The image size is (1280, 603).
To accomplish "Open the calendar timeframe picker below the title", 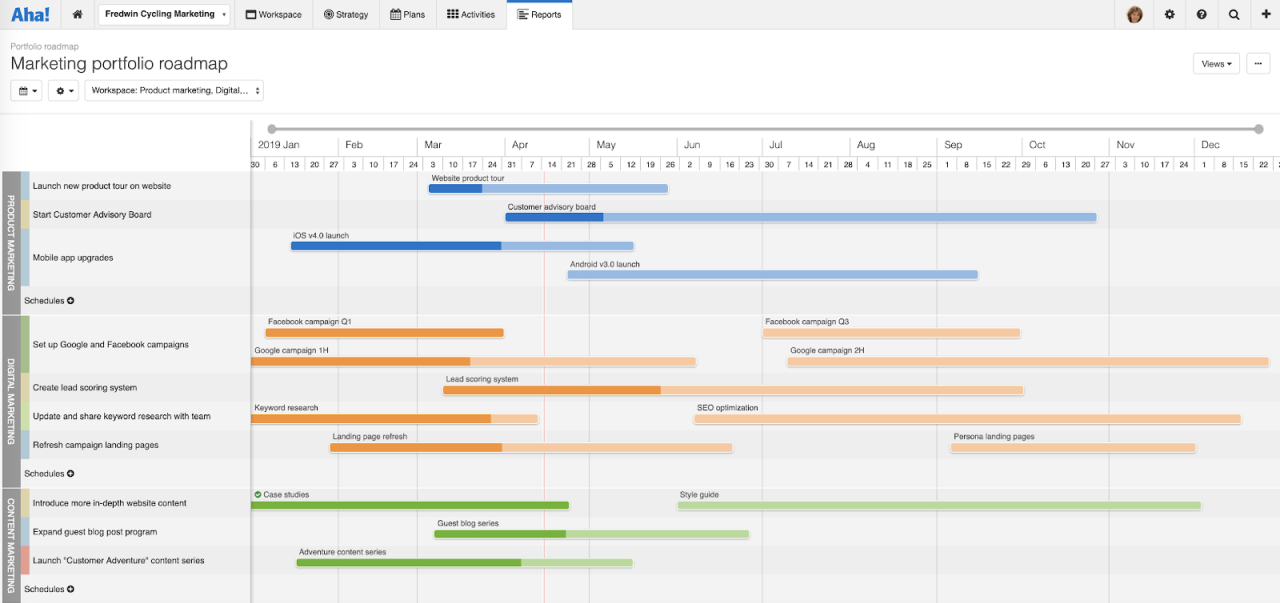I will [25, 90].
